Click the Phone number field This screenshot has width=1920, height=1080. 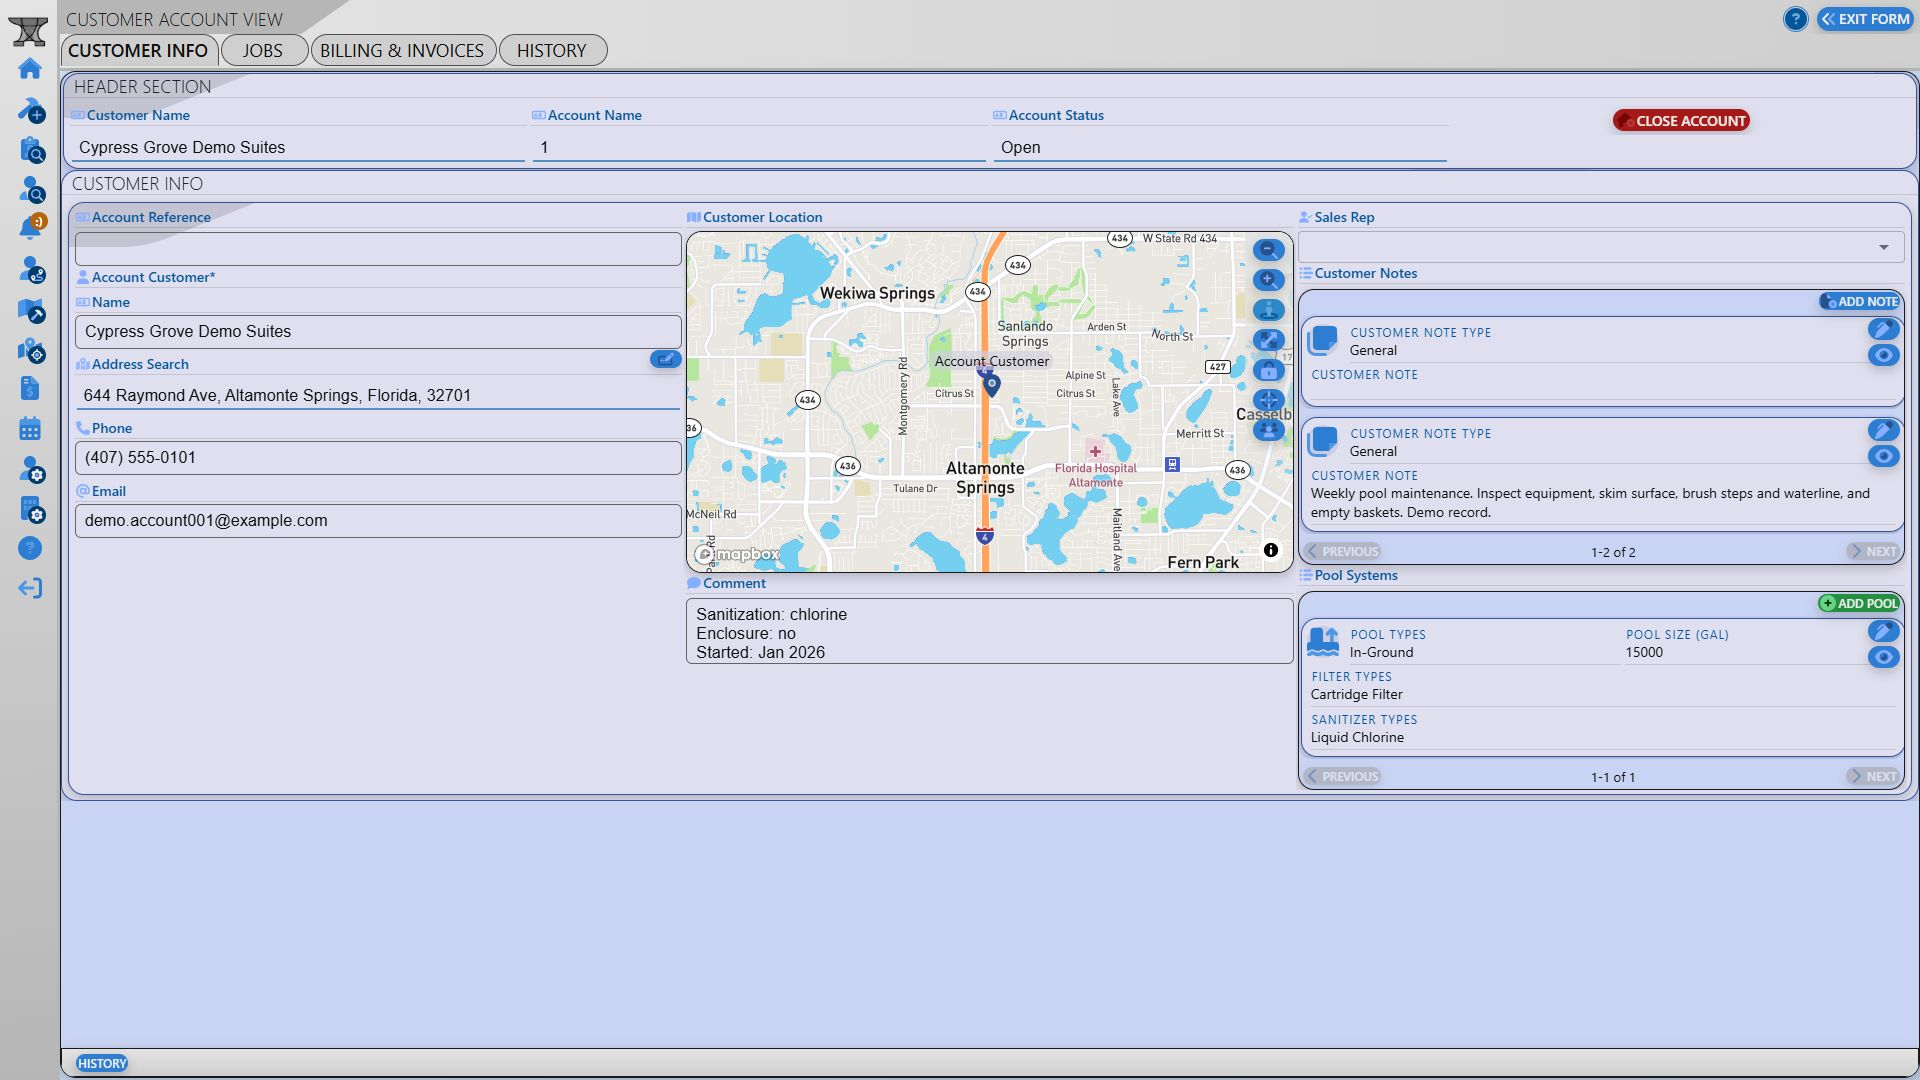[x=378, y=458]
